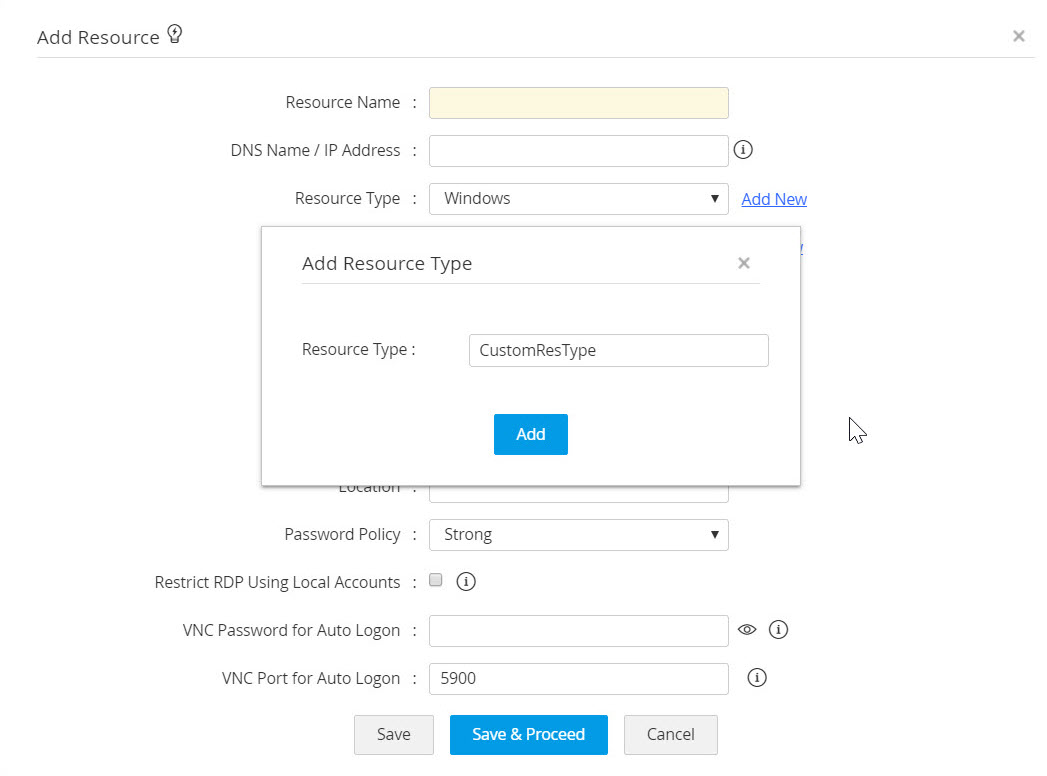Click info icon beside Restrict RDP checkbox
This screenshot has width=1047, height=776.
pyautogui.click(x=465, y=581)
